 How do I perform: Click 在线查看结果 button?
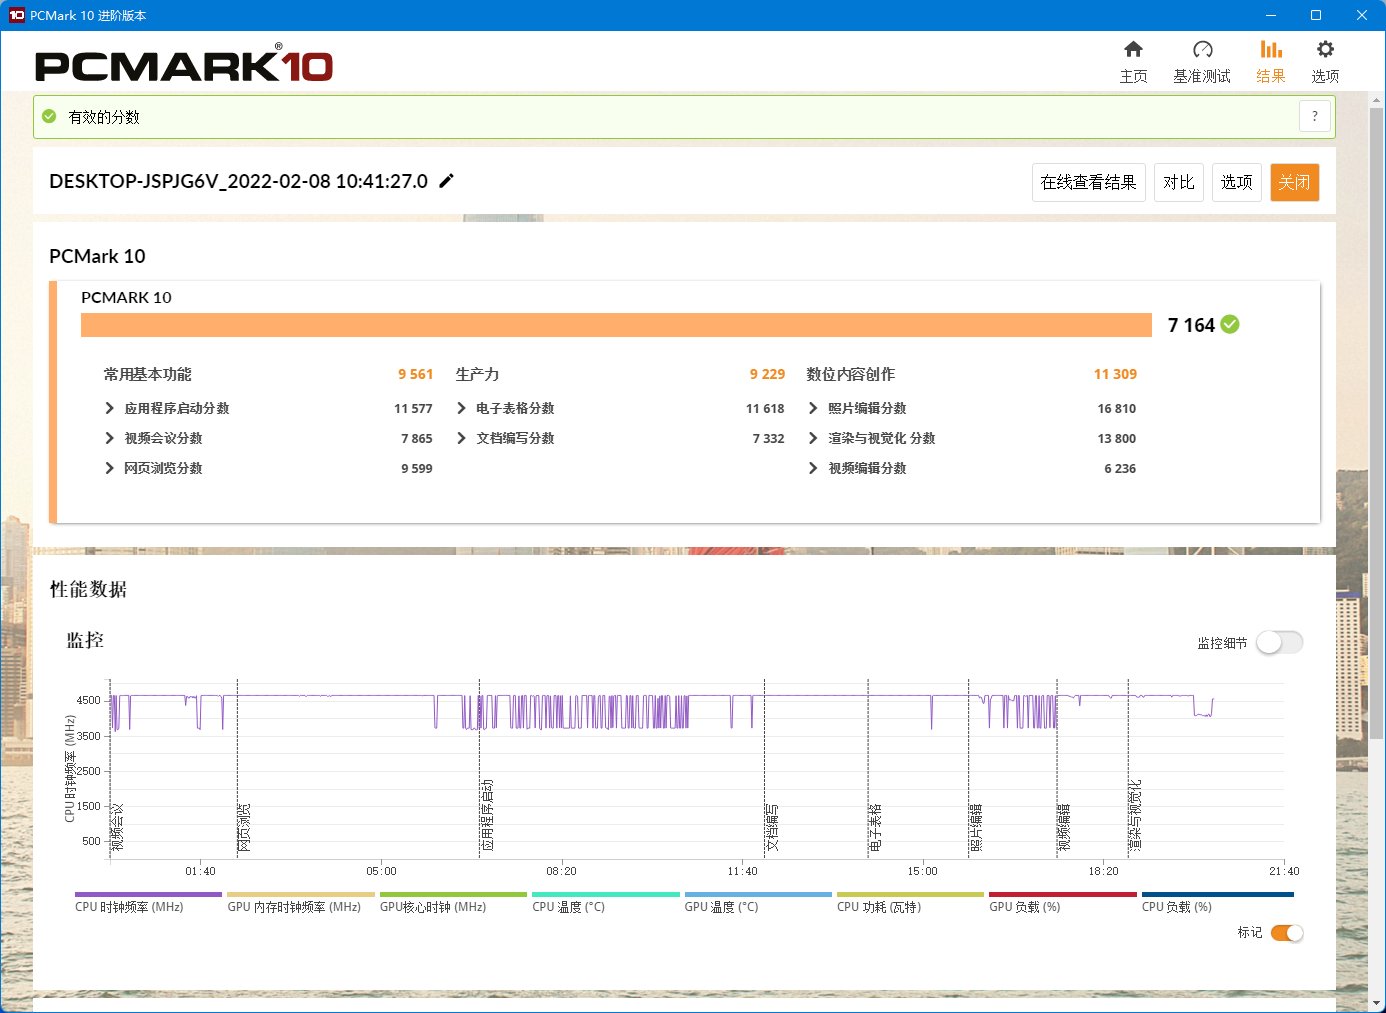[1088, 182]
